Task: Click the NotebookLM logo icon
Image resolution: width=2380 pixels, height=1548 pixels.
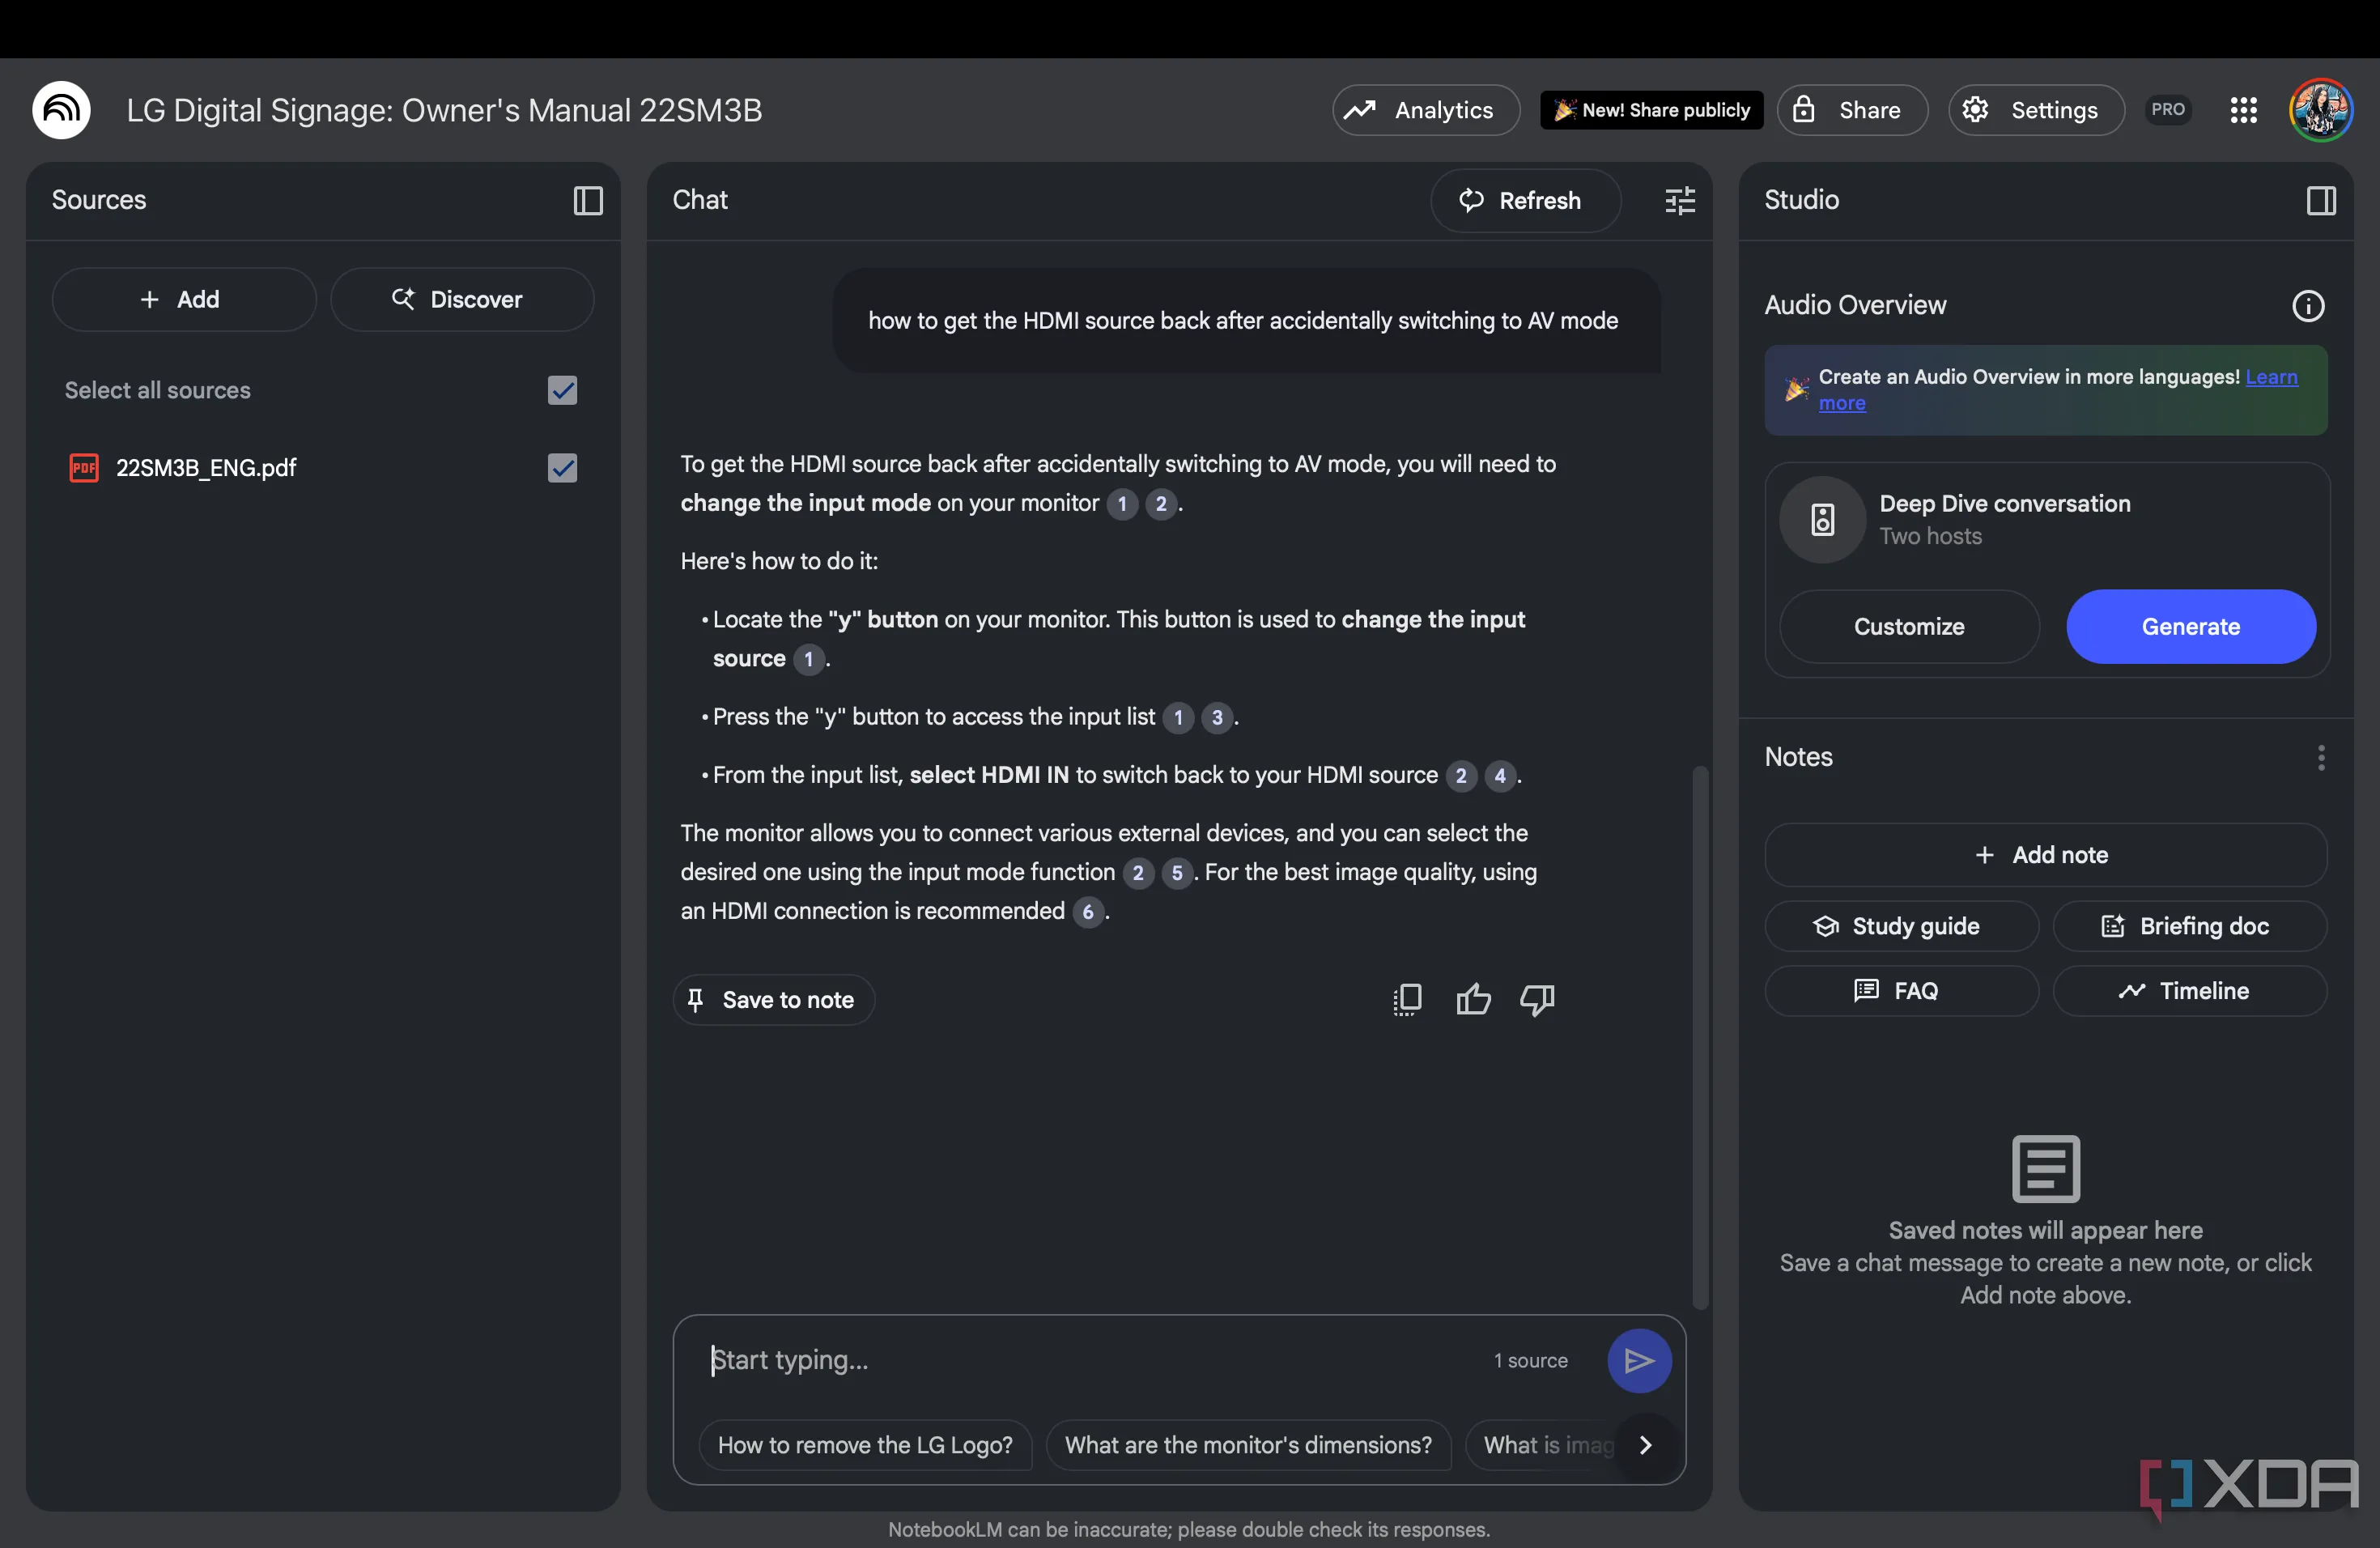Action: [61, 110]
